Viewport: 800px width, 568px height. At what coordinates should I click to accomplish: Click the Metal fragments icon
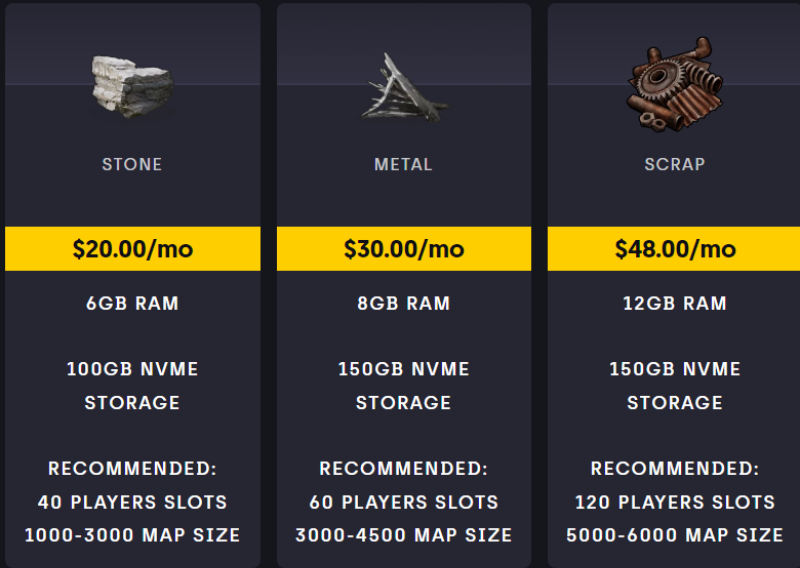[404, 87]
